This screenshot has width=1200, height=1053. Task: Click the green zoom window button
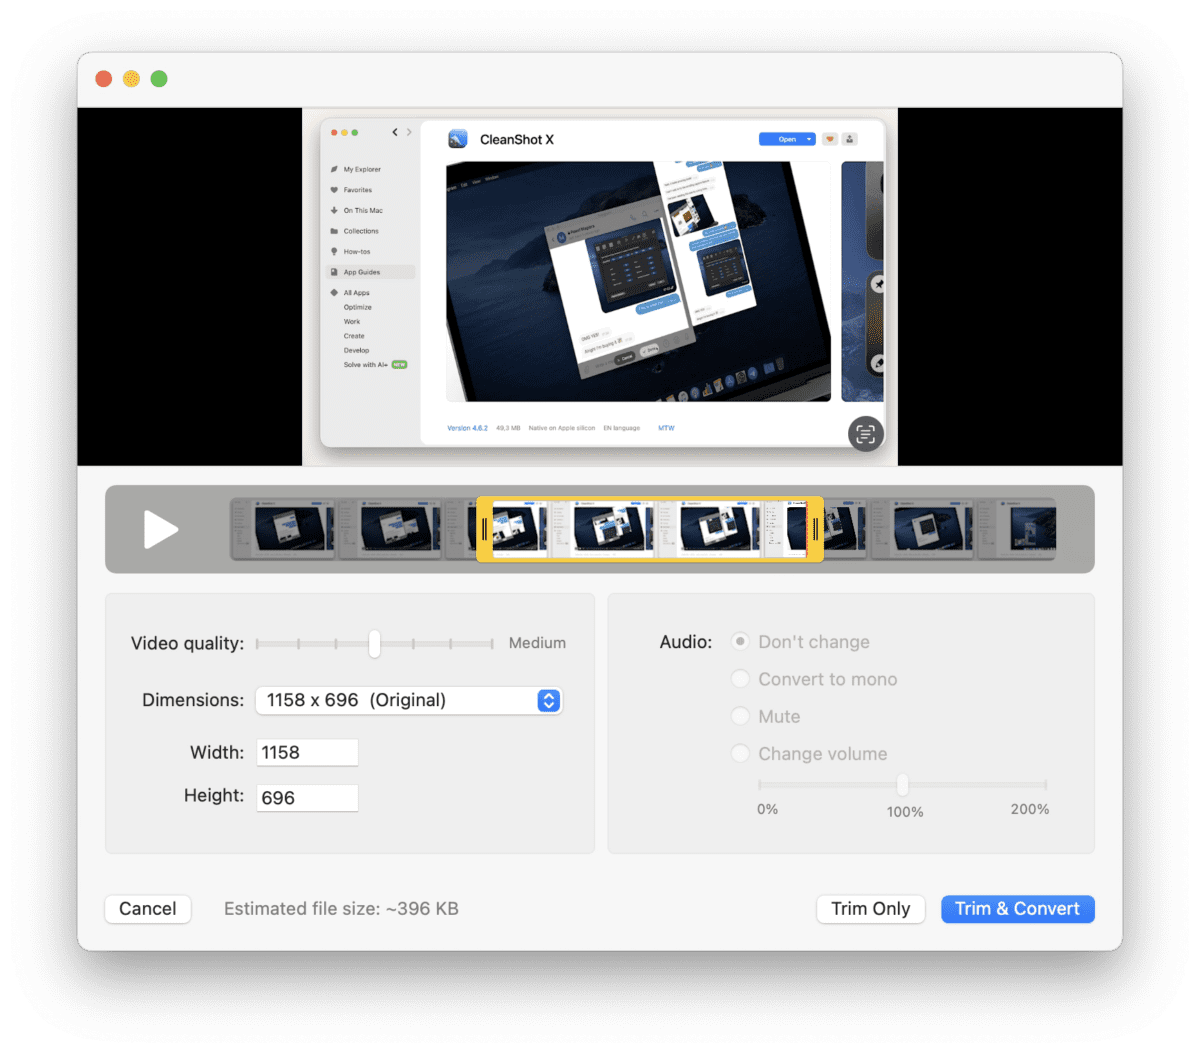pyautogui.click(x=159, y=79)
